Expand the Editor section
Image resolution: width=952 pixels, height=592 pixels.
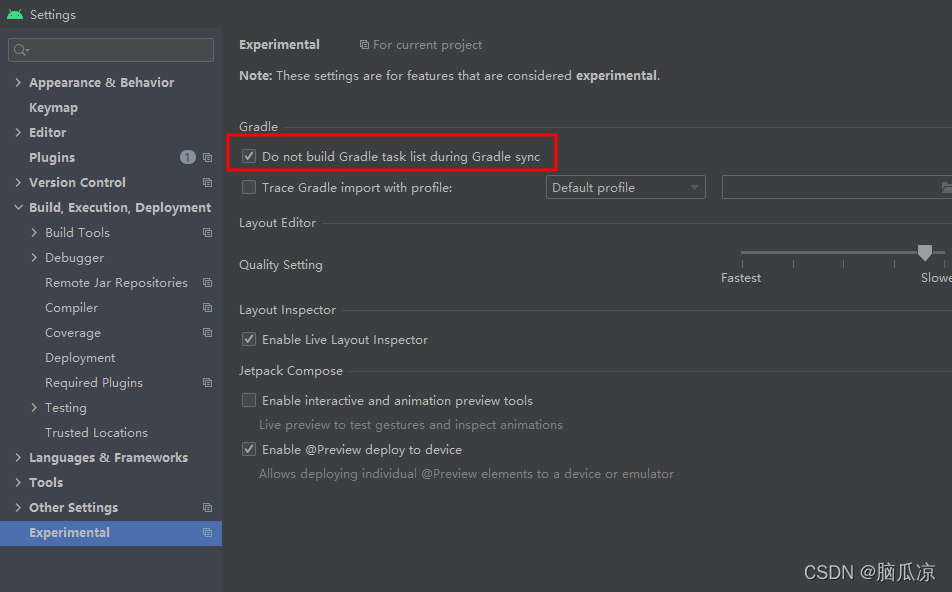coord(18,132)
